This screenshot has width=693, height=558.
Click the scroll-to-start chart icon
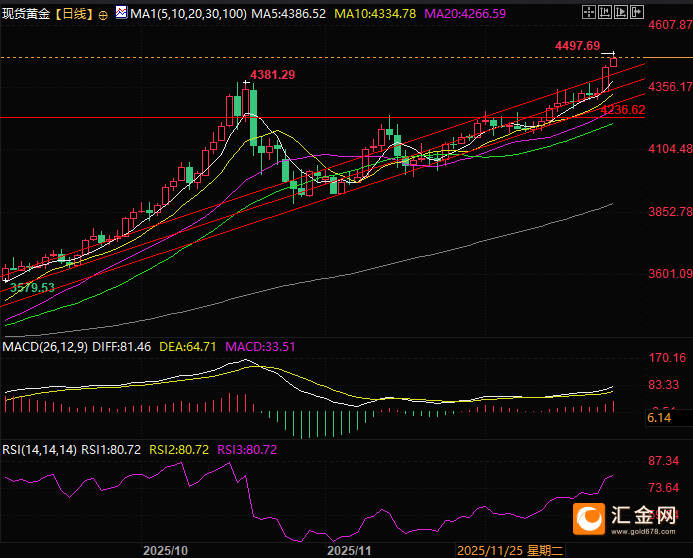tap(605, 12)
